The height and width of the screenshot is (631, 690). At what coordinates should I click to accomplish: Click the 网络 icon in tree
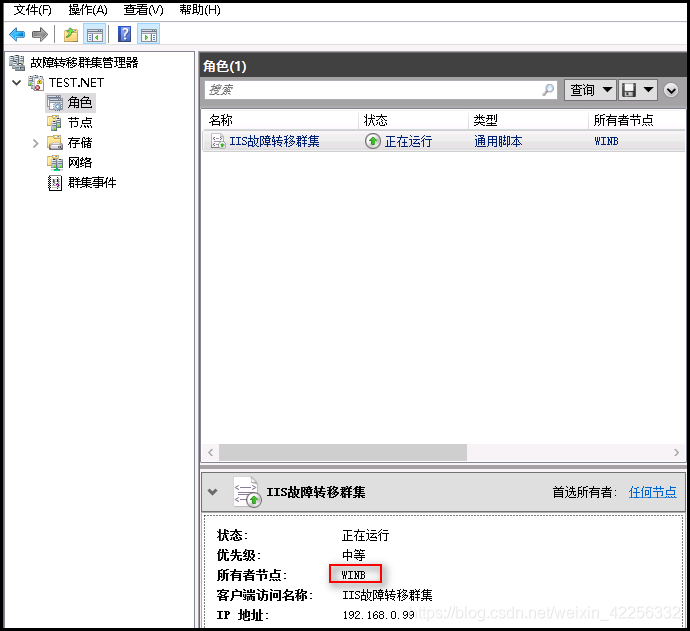point(55,162)
